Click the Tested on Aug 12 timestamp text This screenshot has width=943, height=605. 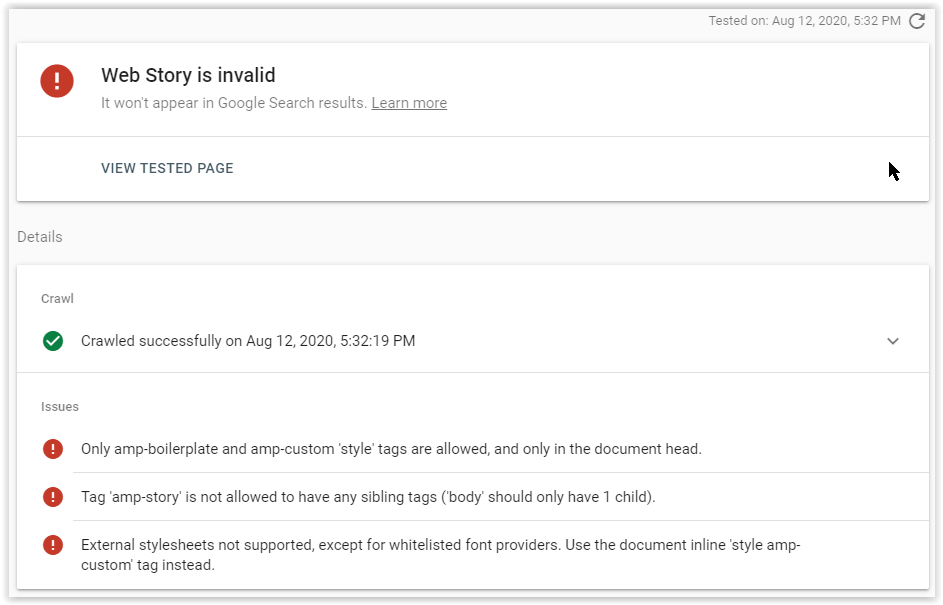[804, 21]
